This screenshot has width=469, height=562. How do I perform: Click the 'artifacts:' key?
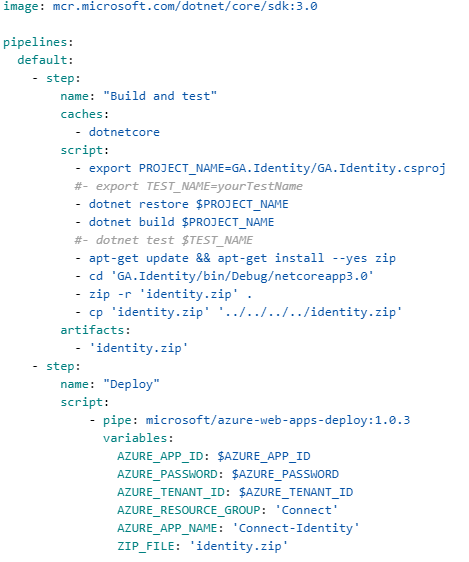pos(95,330)
